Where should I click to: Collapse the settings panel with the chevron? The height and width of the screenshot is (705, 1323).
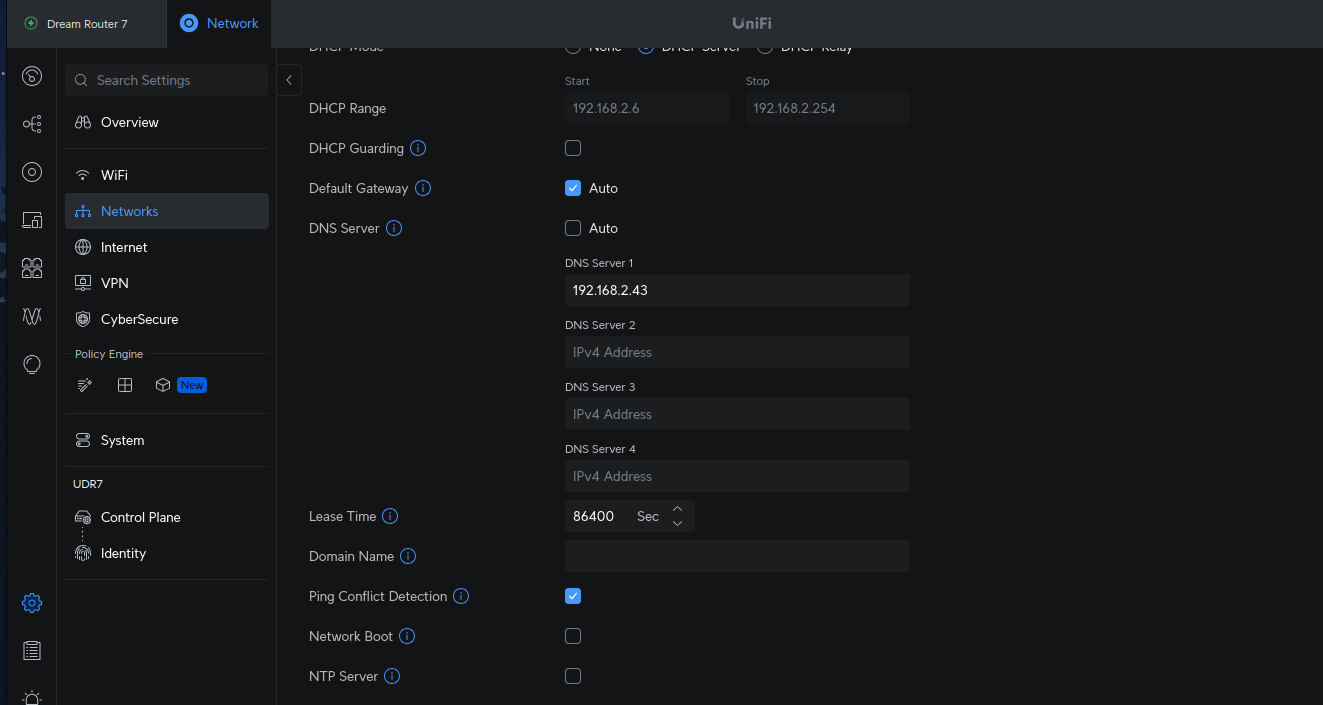coord(289,80)
